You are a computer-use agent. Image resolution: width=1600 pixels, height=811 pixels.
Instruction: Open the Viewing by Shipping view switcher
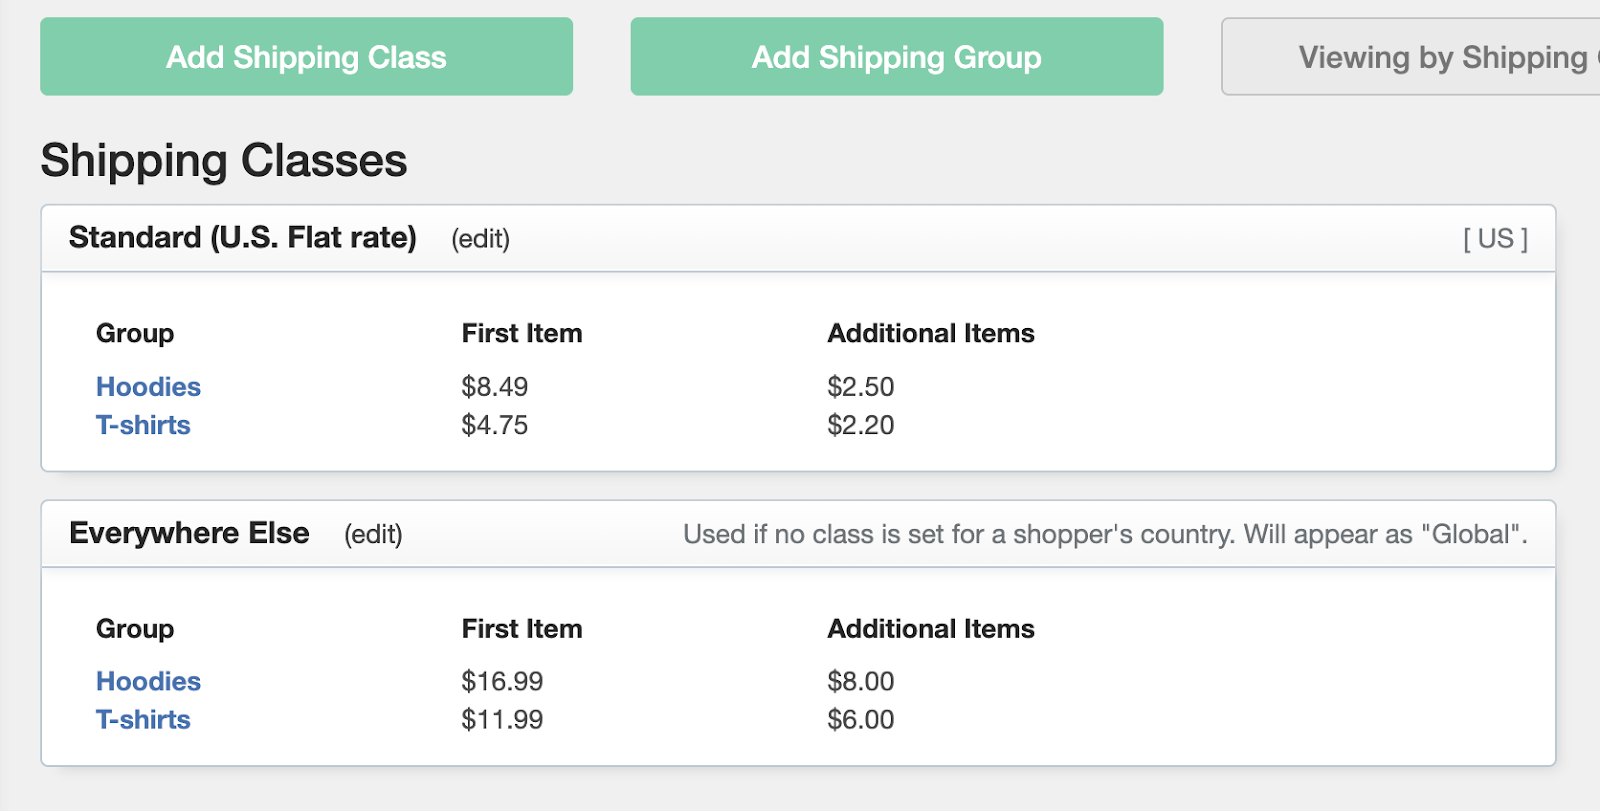tap(1440, 57)
